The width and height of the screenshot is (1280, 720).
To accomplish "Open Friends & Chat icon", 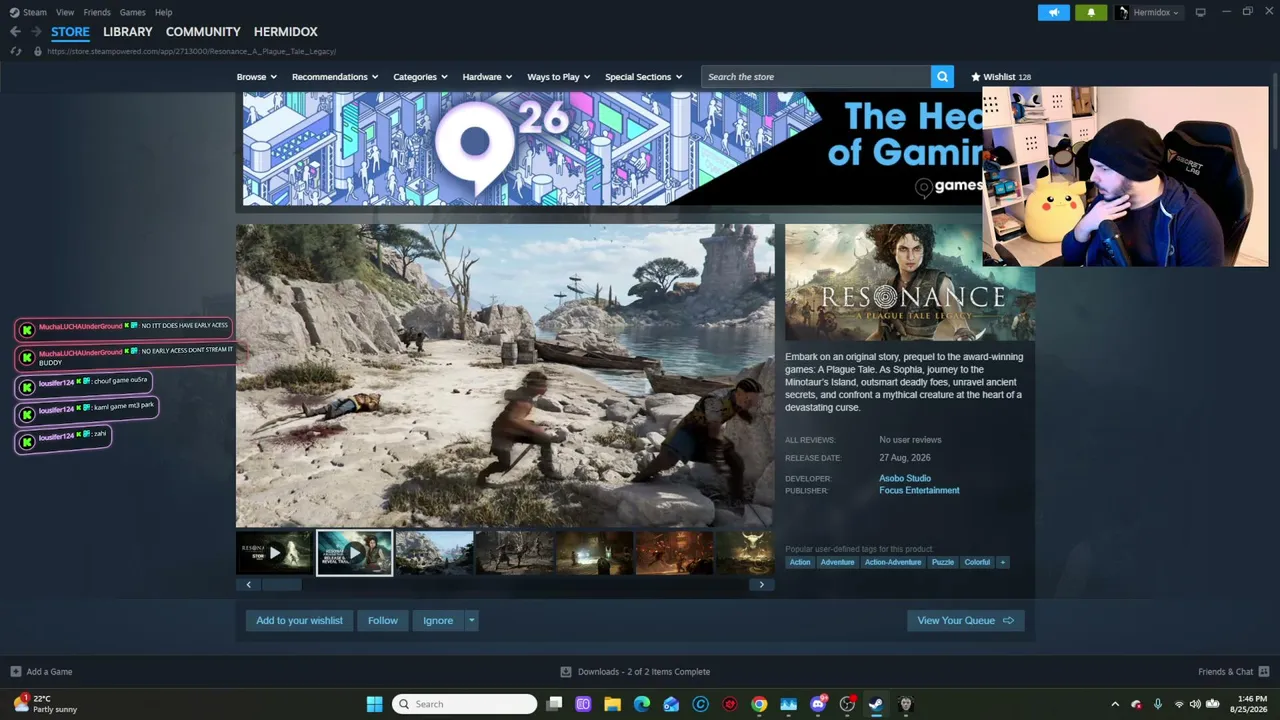I will coord(1264,672).
